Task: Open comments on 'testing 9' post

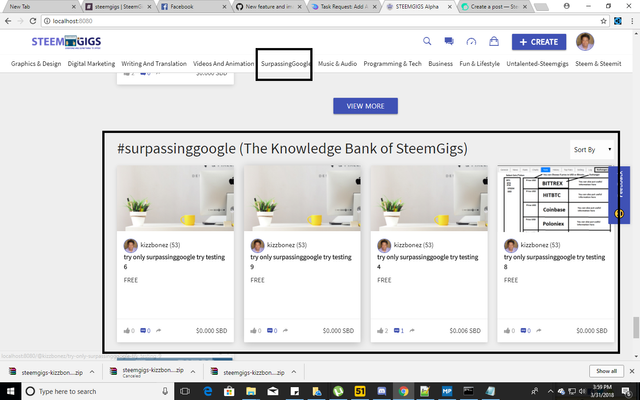Action: [x=269, y=331]
